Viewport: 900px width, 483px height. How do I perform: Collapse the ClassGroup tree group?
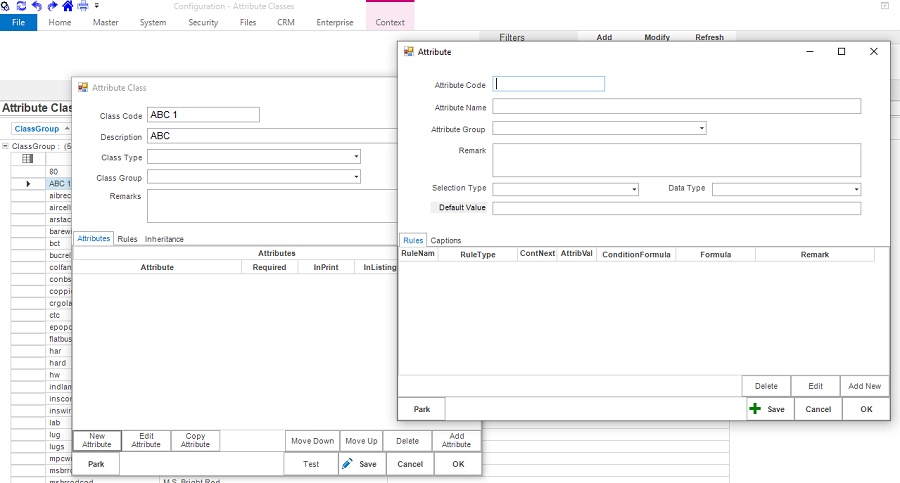pyautogui.click(x=6, y=146)
